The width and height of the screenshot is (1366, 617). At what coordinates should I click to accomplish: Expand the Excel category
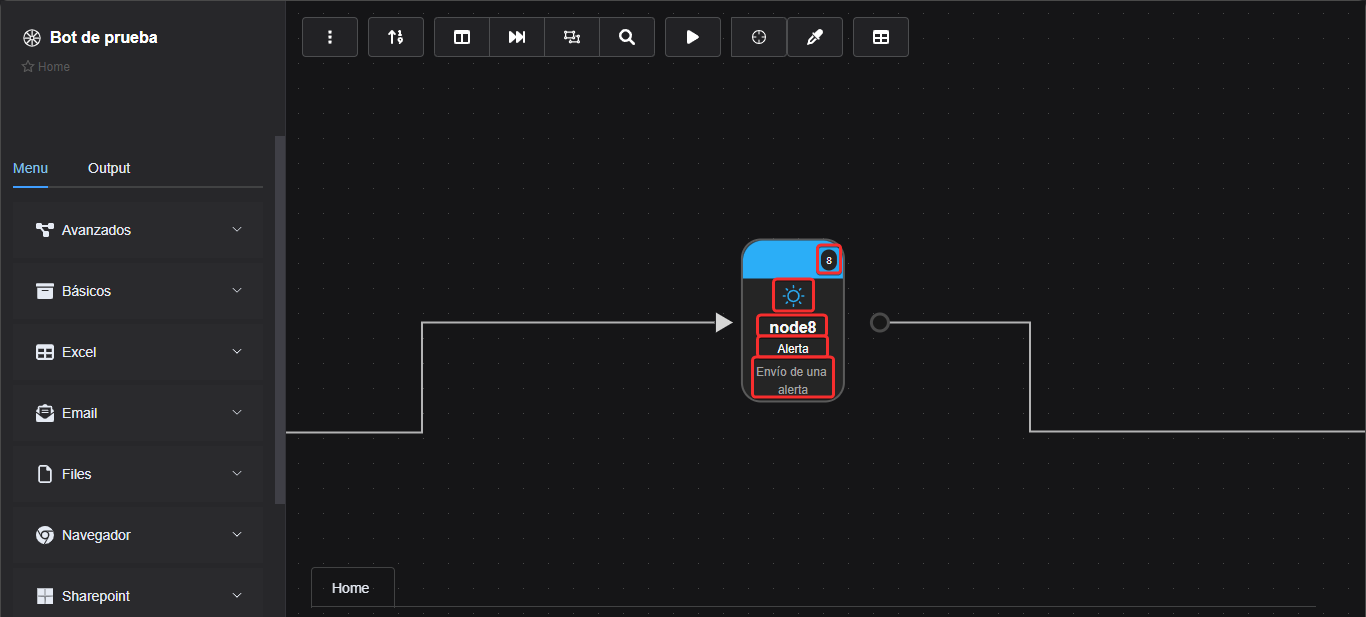click(138, 352)
